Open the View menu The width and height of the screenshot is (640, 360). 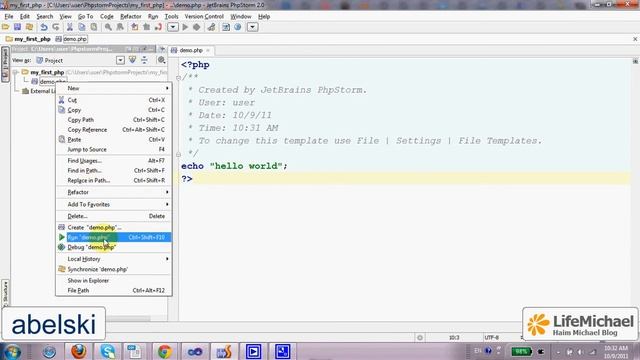click(x=65, y=17)
